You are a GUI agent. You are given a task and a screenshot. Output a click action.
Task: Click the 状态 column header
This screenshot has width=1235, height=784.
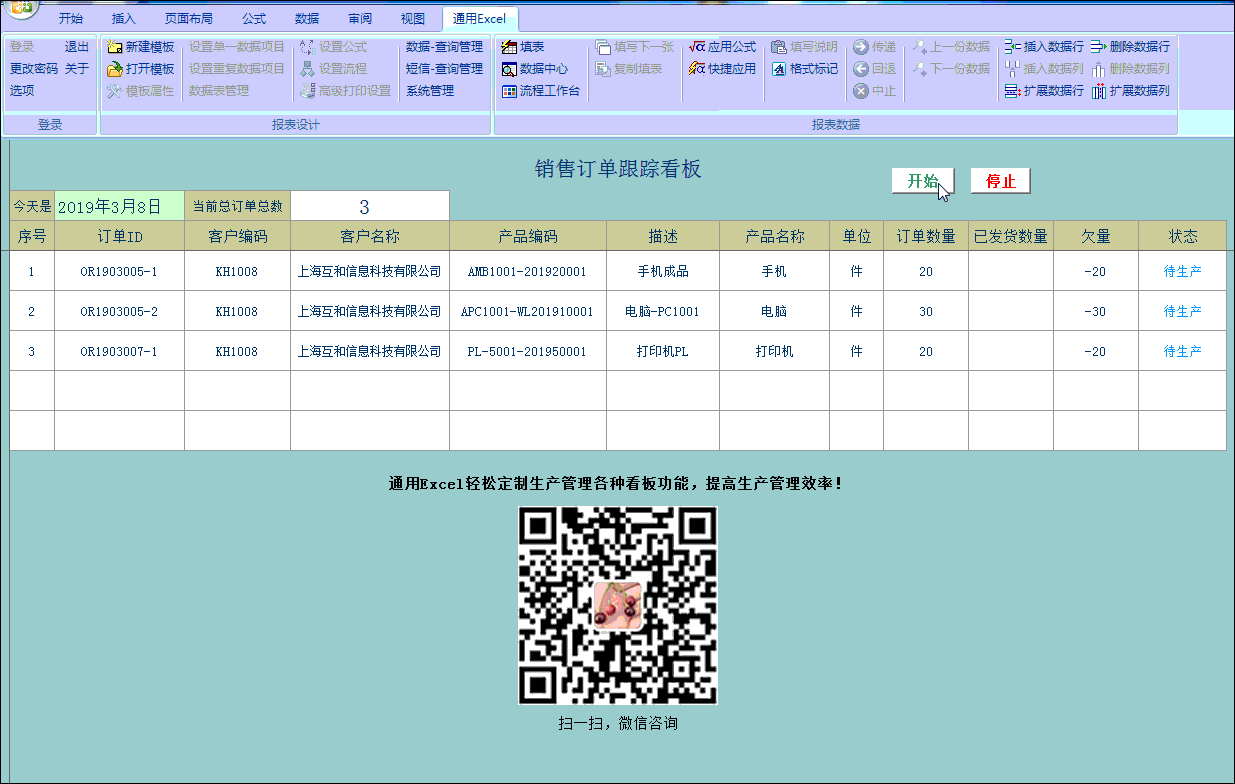(x=1182, y=236)
